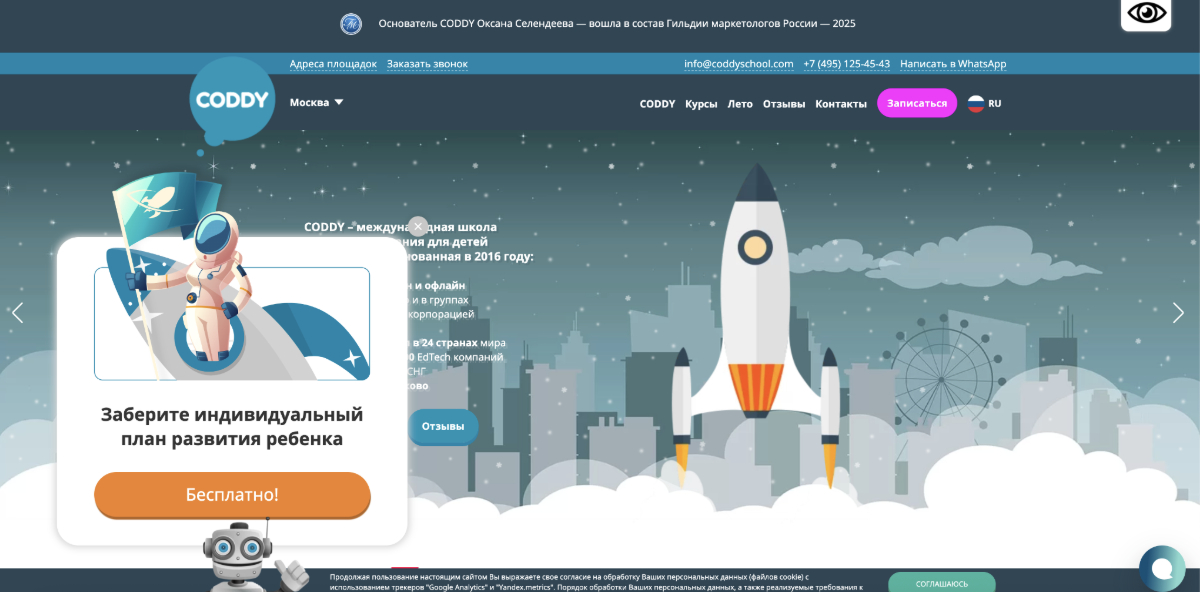
Task: Click the guild emblem in top banner
Action: click(x=351, y=23)
